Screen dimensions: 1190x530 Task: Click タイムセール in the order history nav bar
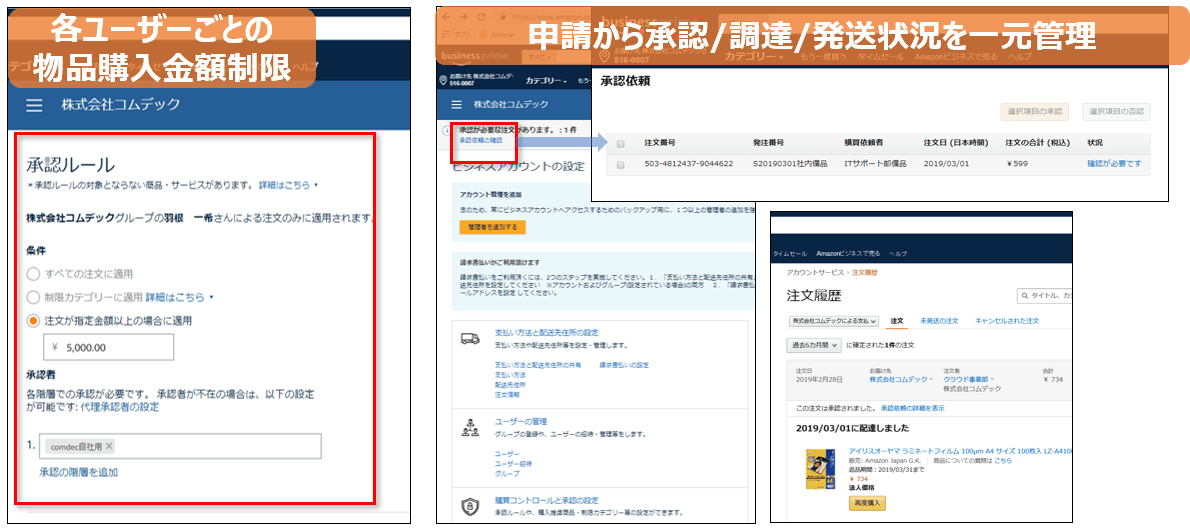point(792,254)
